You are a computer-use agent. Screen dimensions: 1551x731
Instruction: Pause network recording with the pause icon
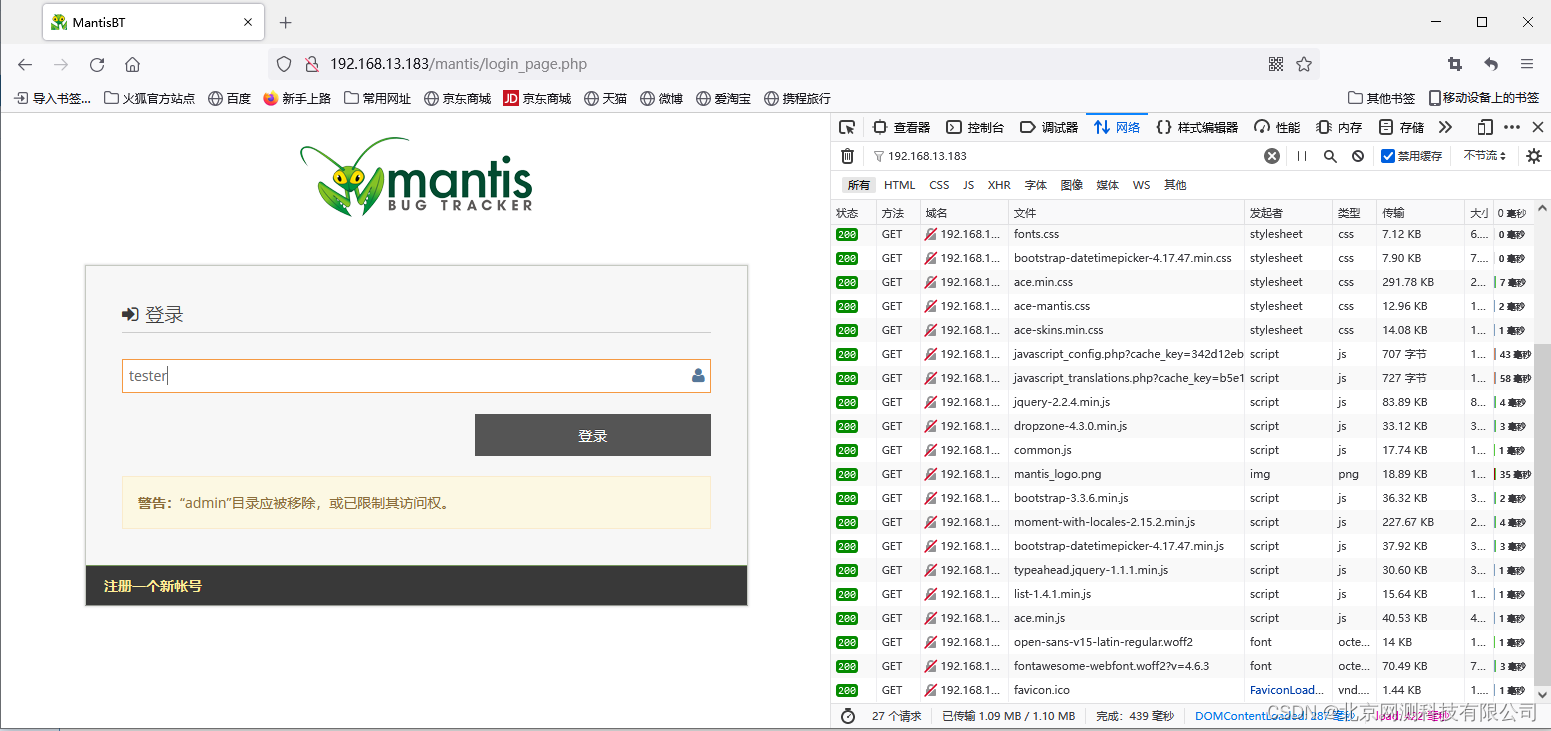1302,156
